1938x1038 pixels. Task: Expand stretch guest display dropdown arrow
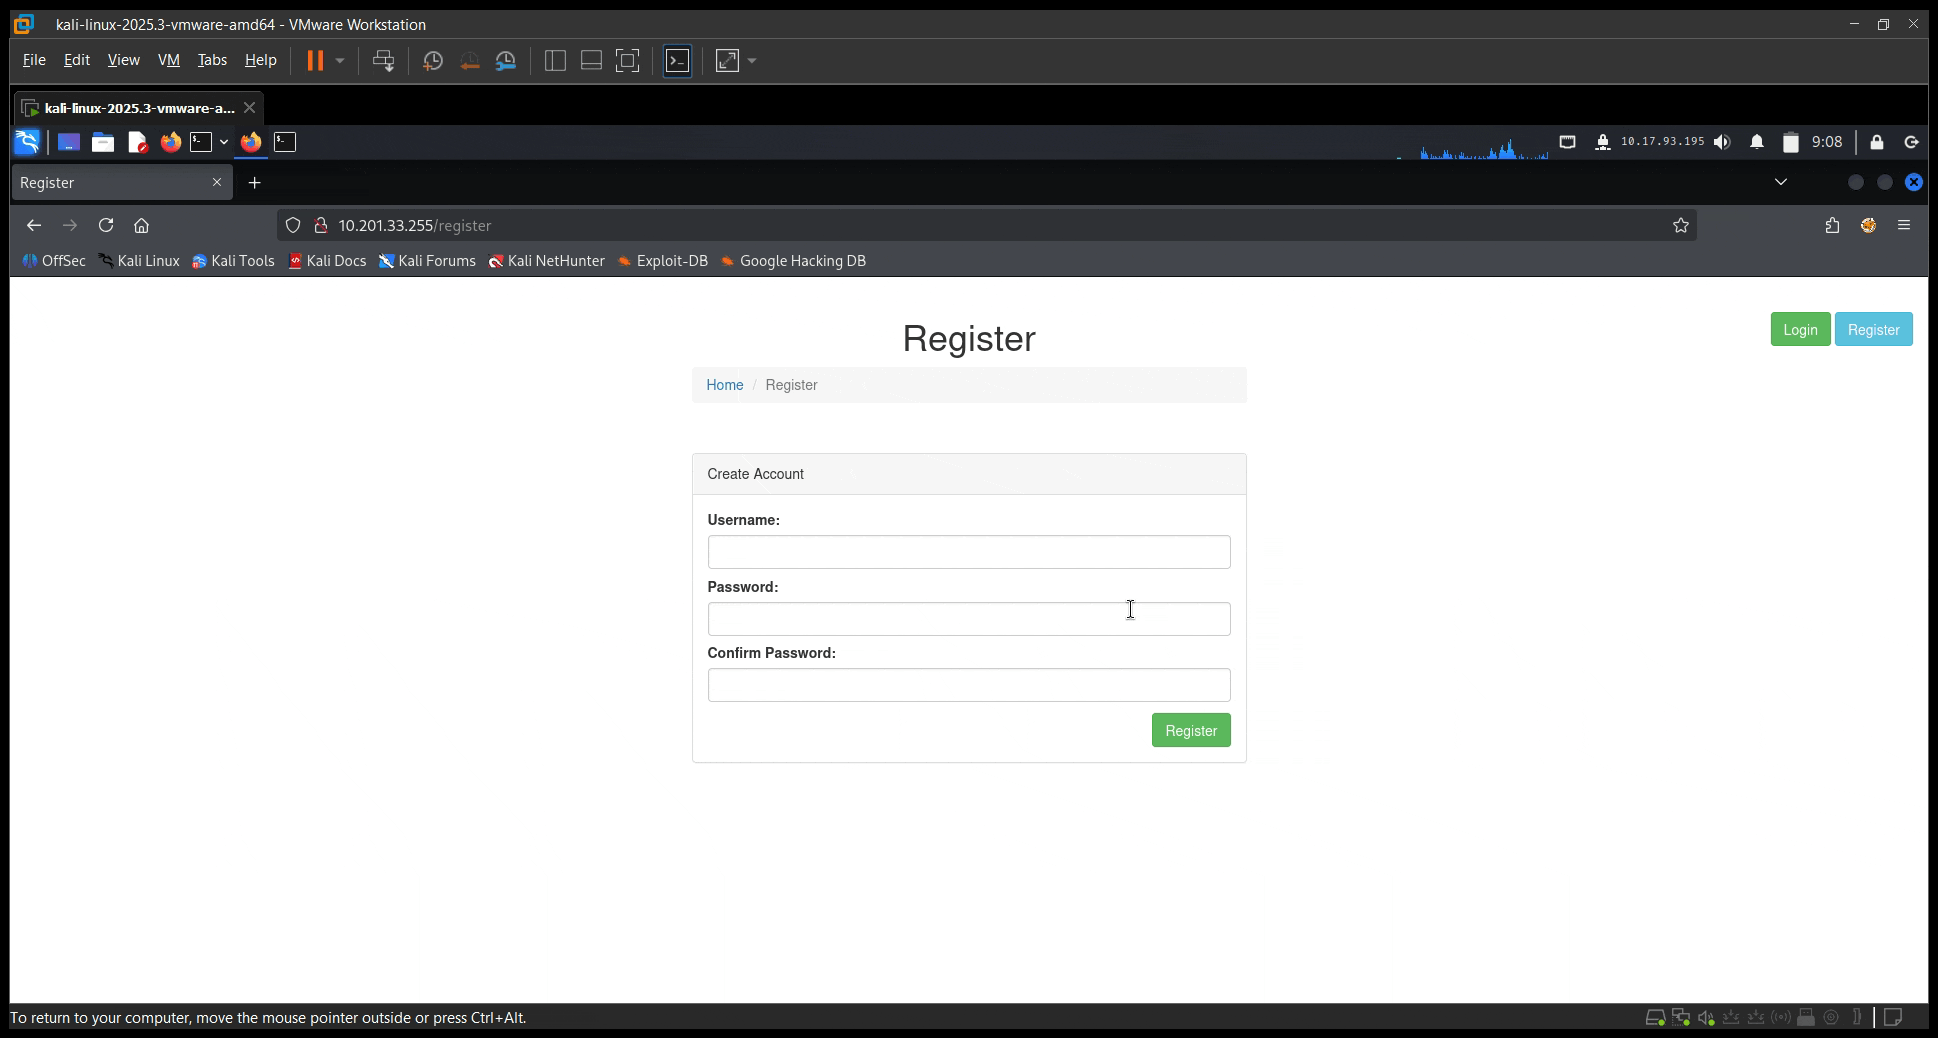coord(752,61)
